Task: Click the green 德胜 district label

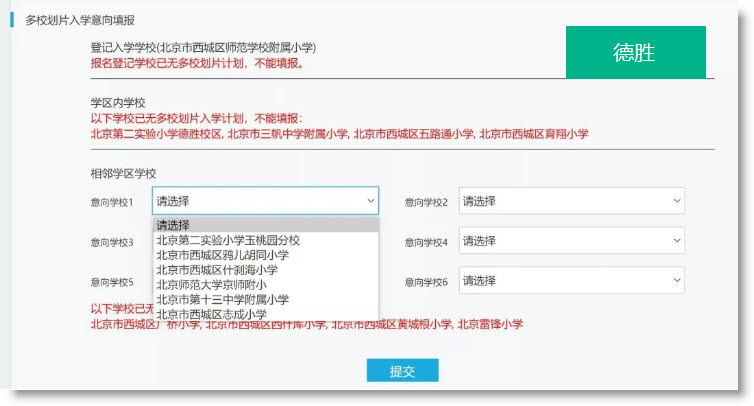Action: [x=636, y=52]
